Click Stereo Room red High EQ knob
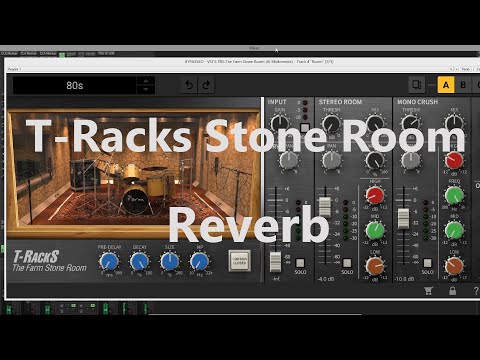480x360 pixels. (x=375, y=195)
